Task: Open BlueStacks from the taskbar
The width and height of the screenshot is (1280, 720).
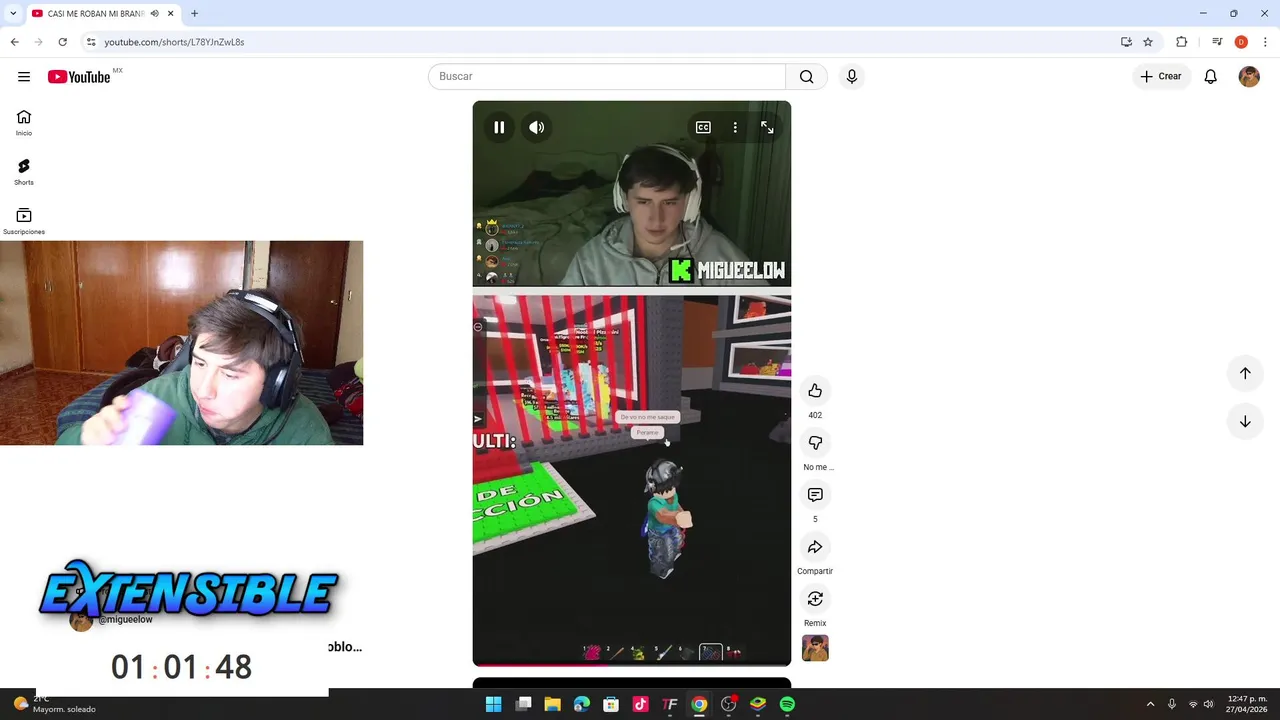Action: (x=758, y=704)
